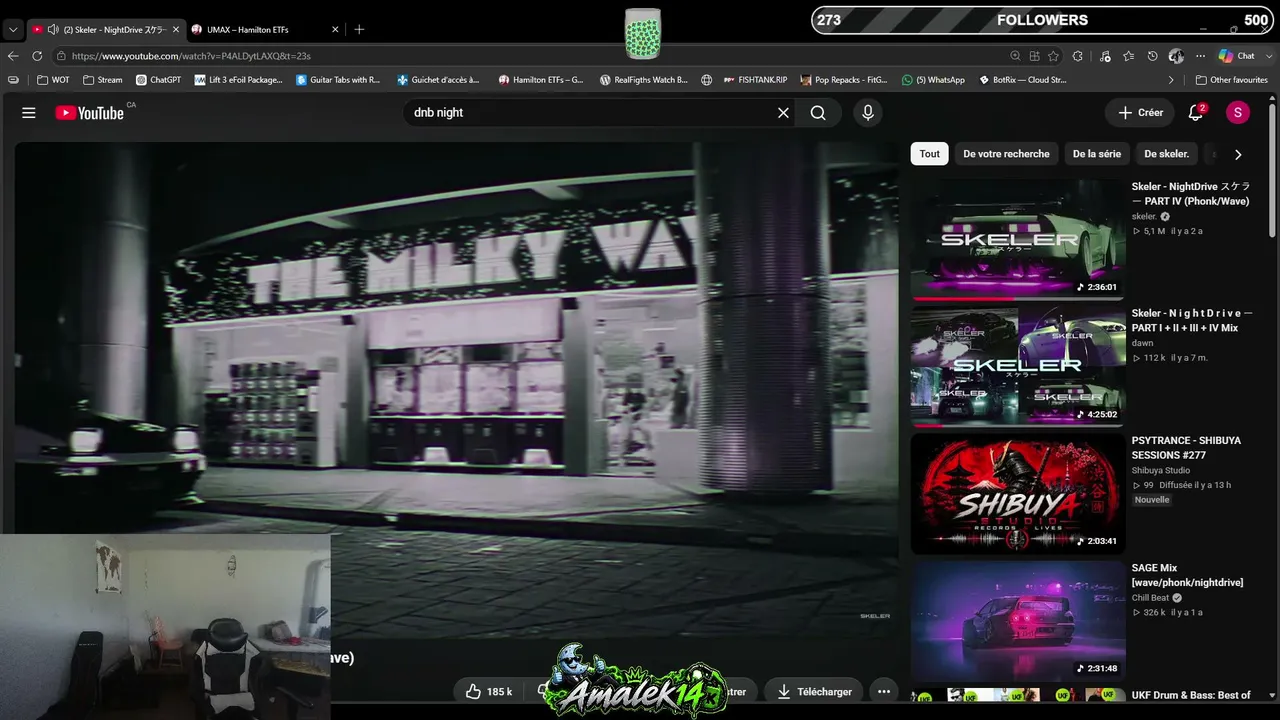Open the Shibuya Studio channel name
1280x720 pixels.
click(x=1161, y=471)
